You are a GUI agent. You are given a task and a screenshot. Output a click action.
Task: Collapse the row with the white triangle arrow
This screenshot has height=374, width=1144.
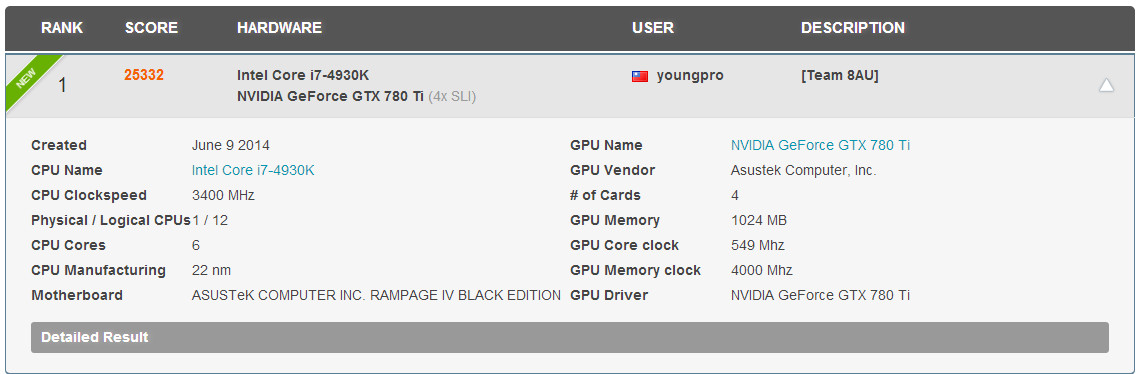click(1106, 85)
